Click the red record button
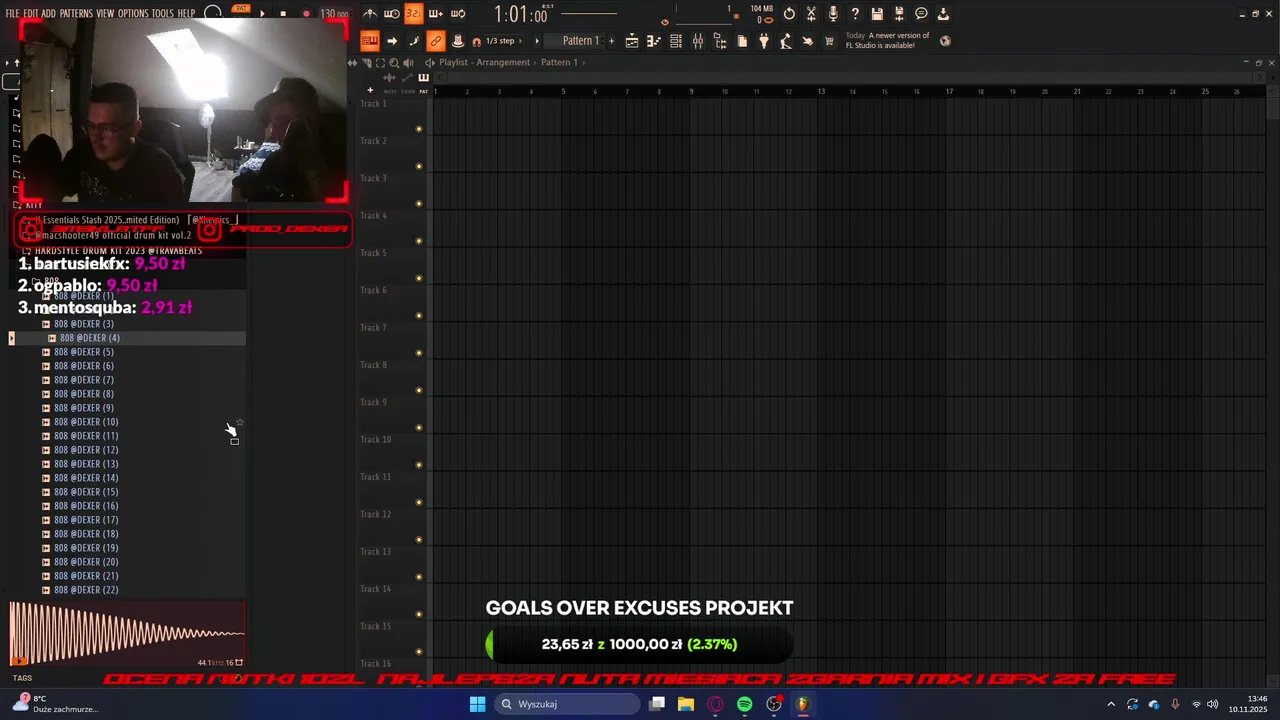 [x=306, y=14]
